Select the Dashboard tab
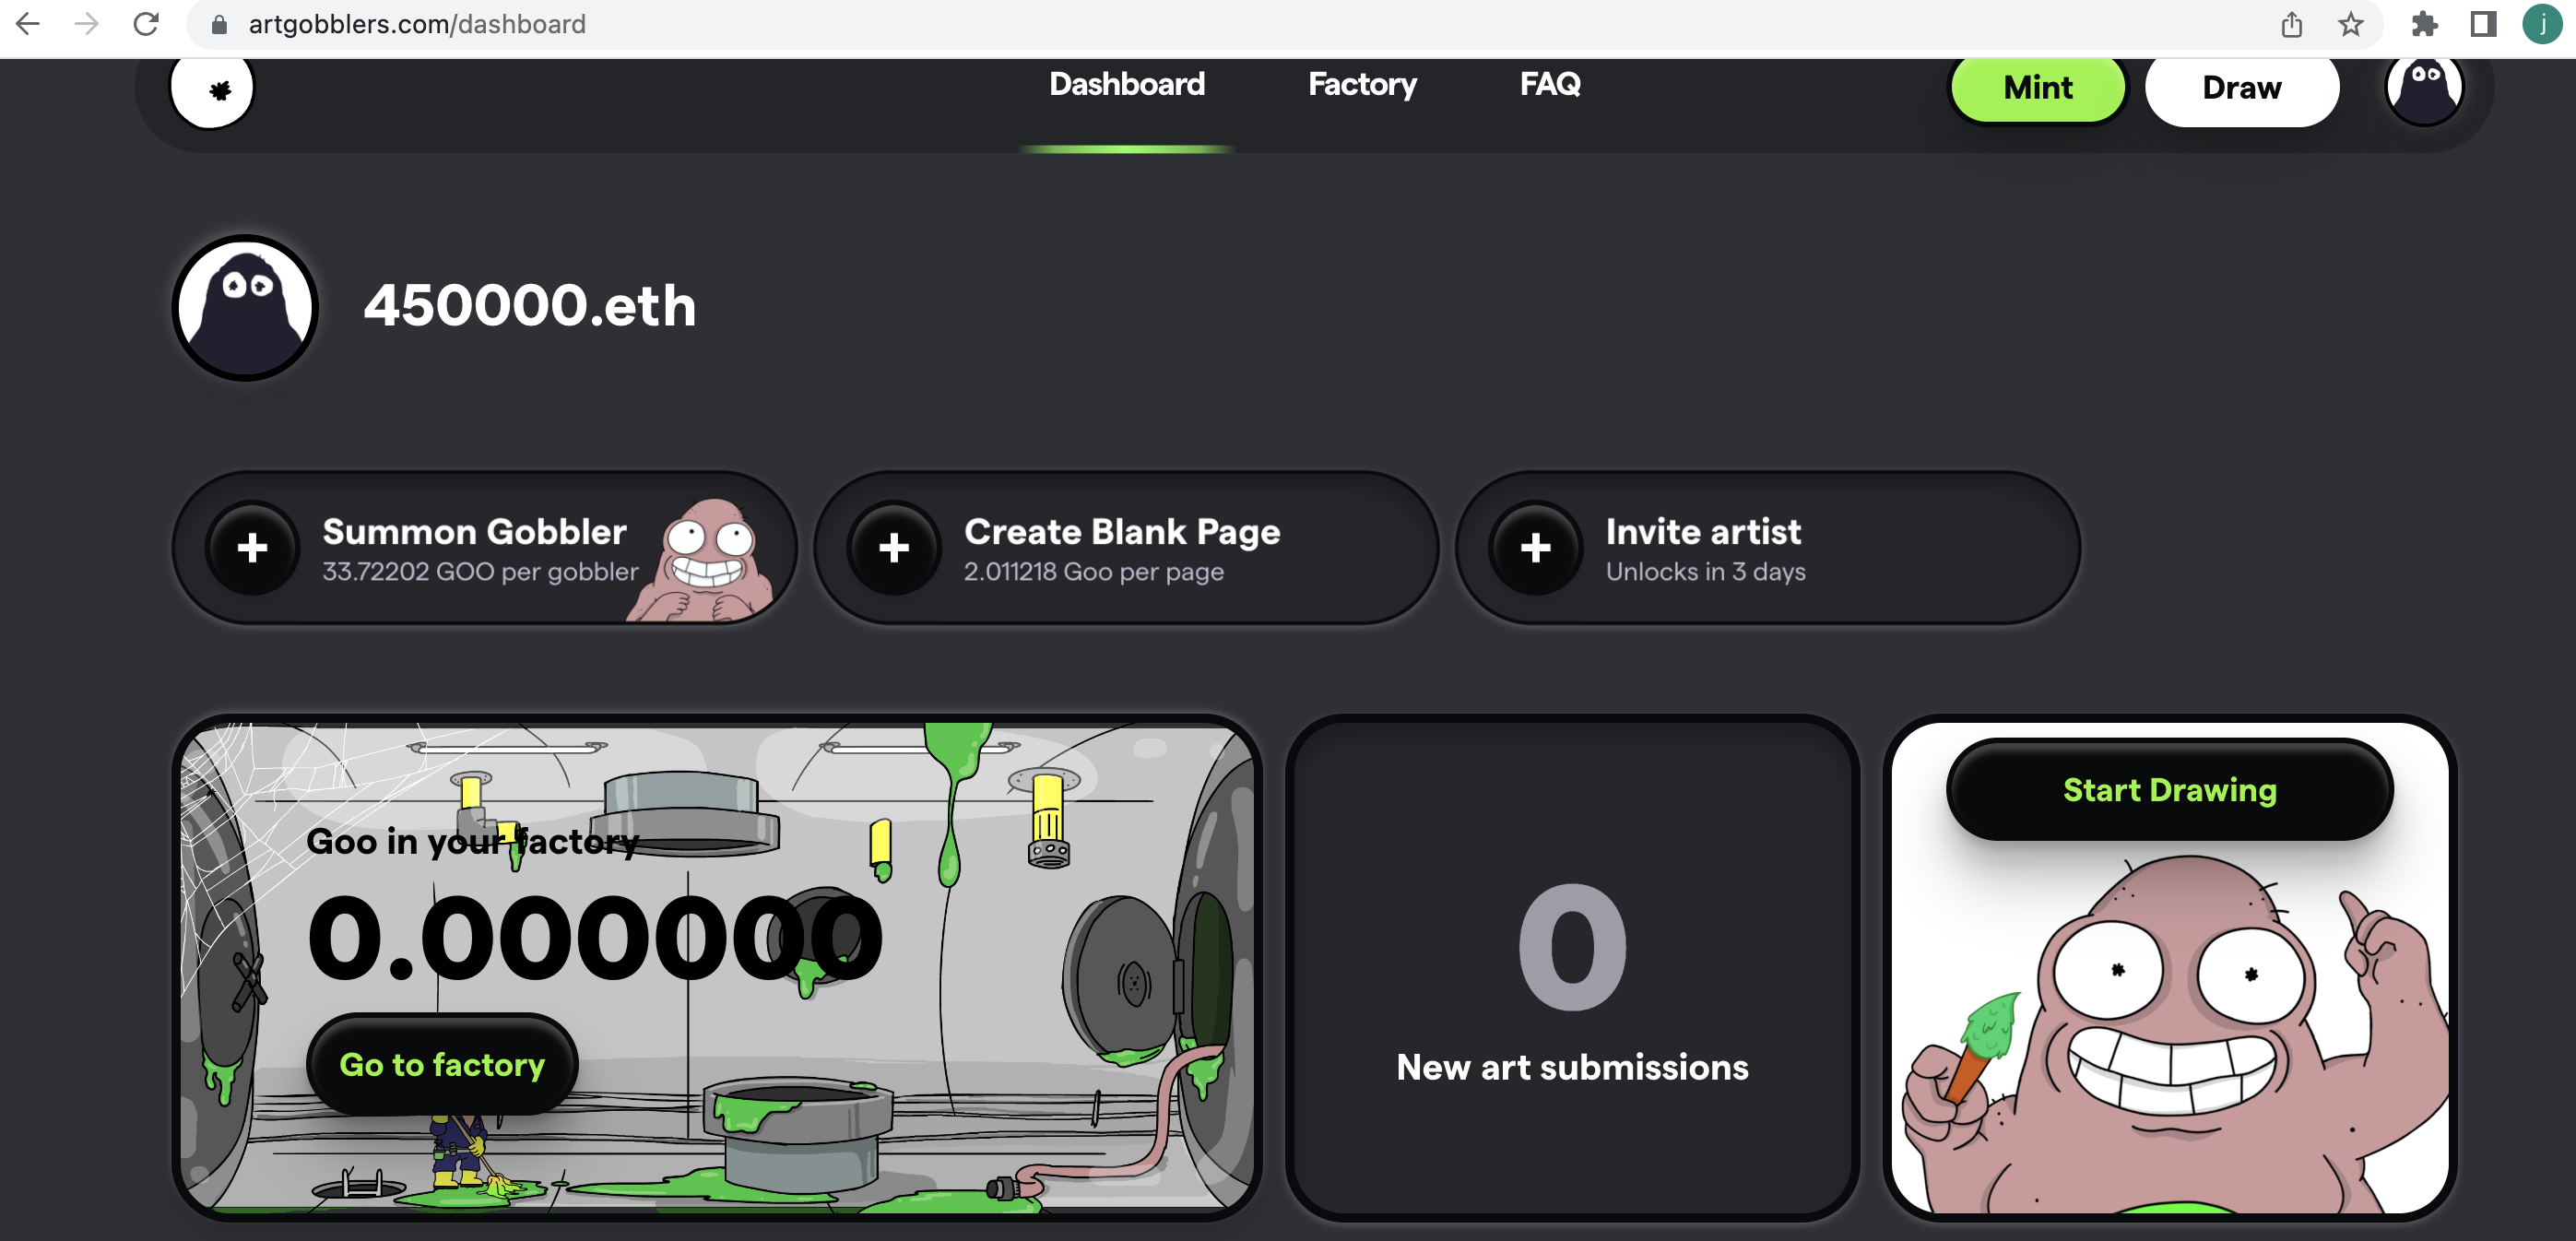This screenshot has width=2576, height=1241. (x=1127, y=84)
